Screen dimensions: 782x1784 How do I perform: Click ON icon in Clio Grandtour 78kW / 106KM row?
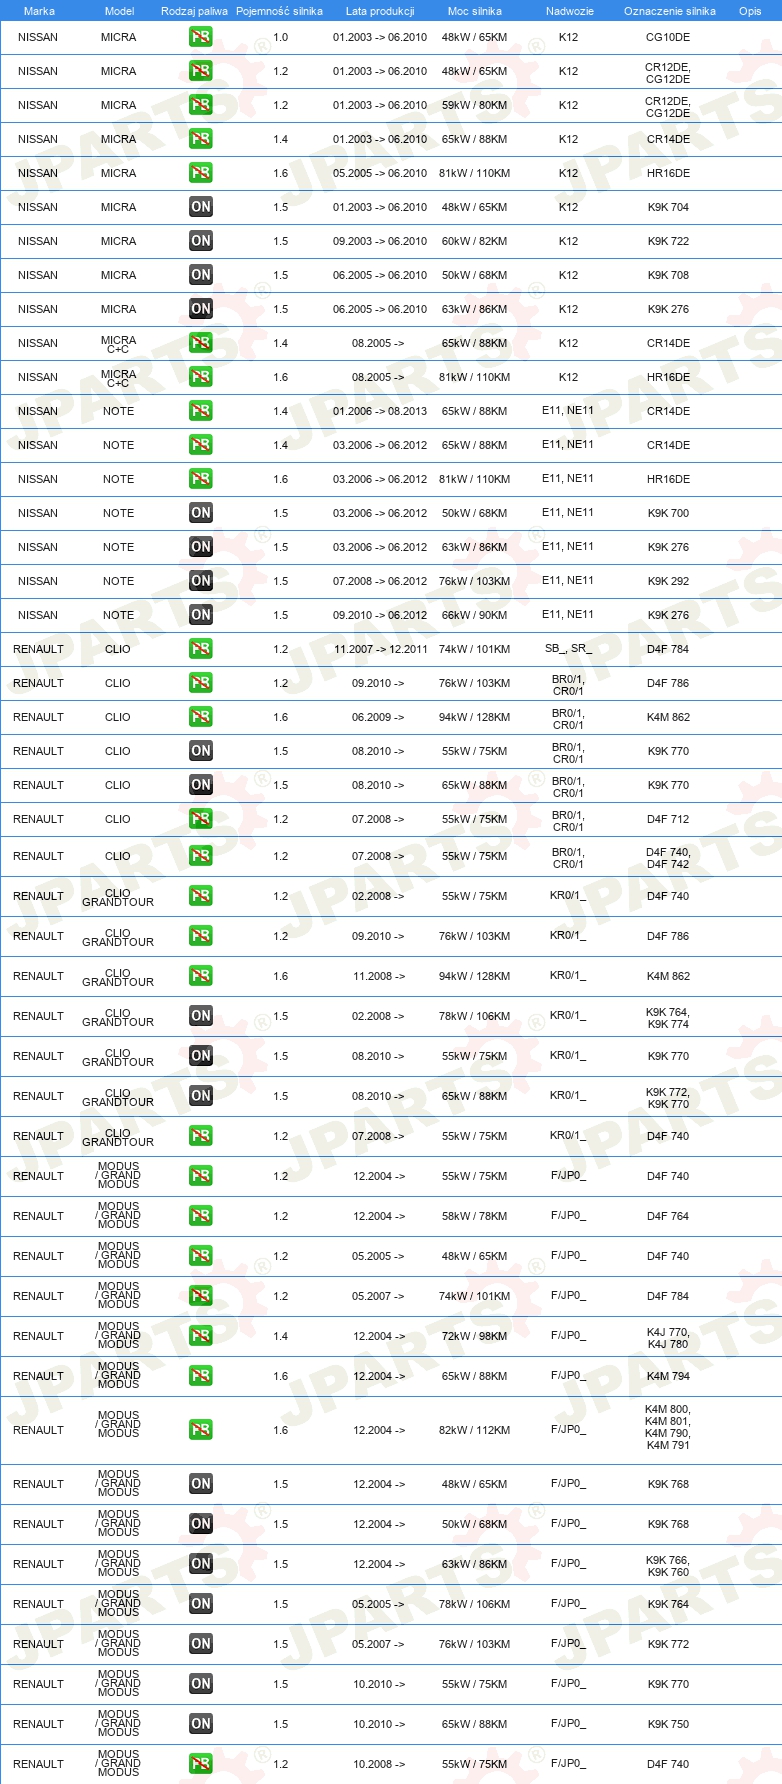pyautogui.click(x=201, y=1016)
